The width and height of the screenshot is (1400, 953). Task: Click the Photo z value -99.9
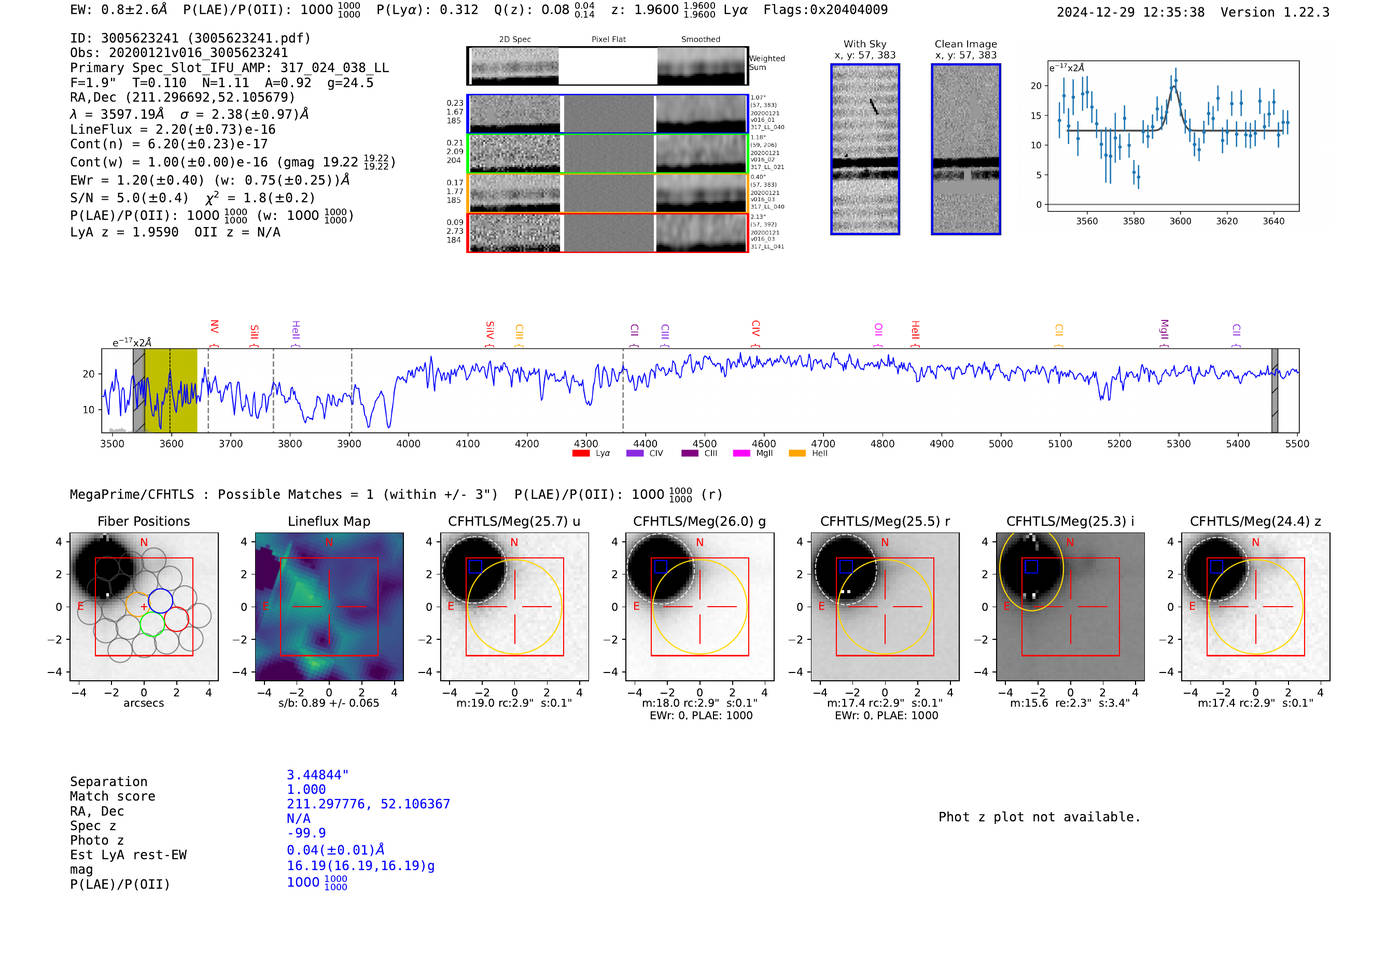coord(306,833)
